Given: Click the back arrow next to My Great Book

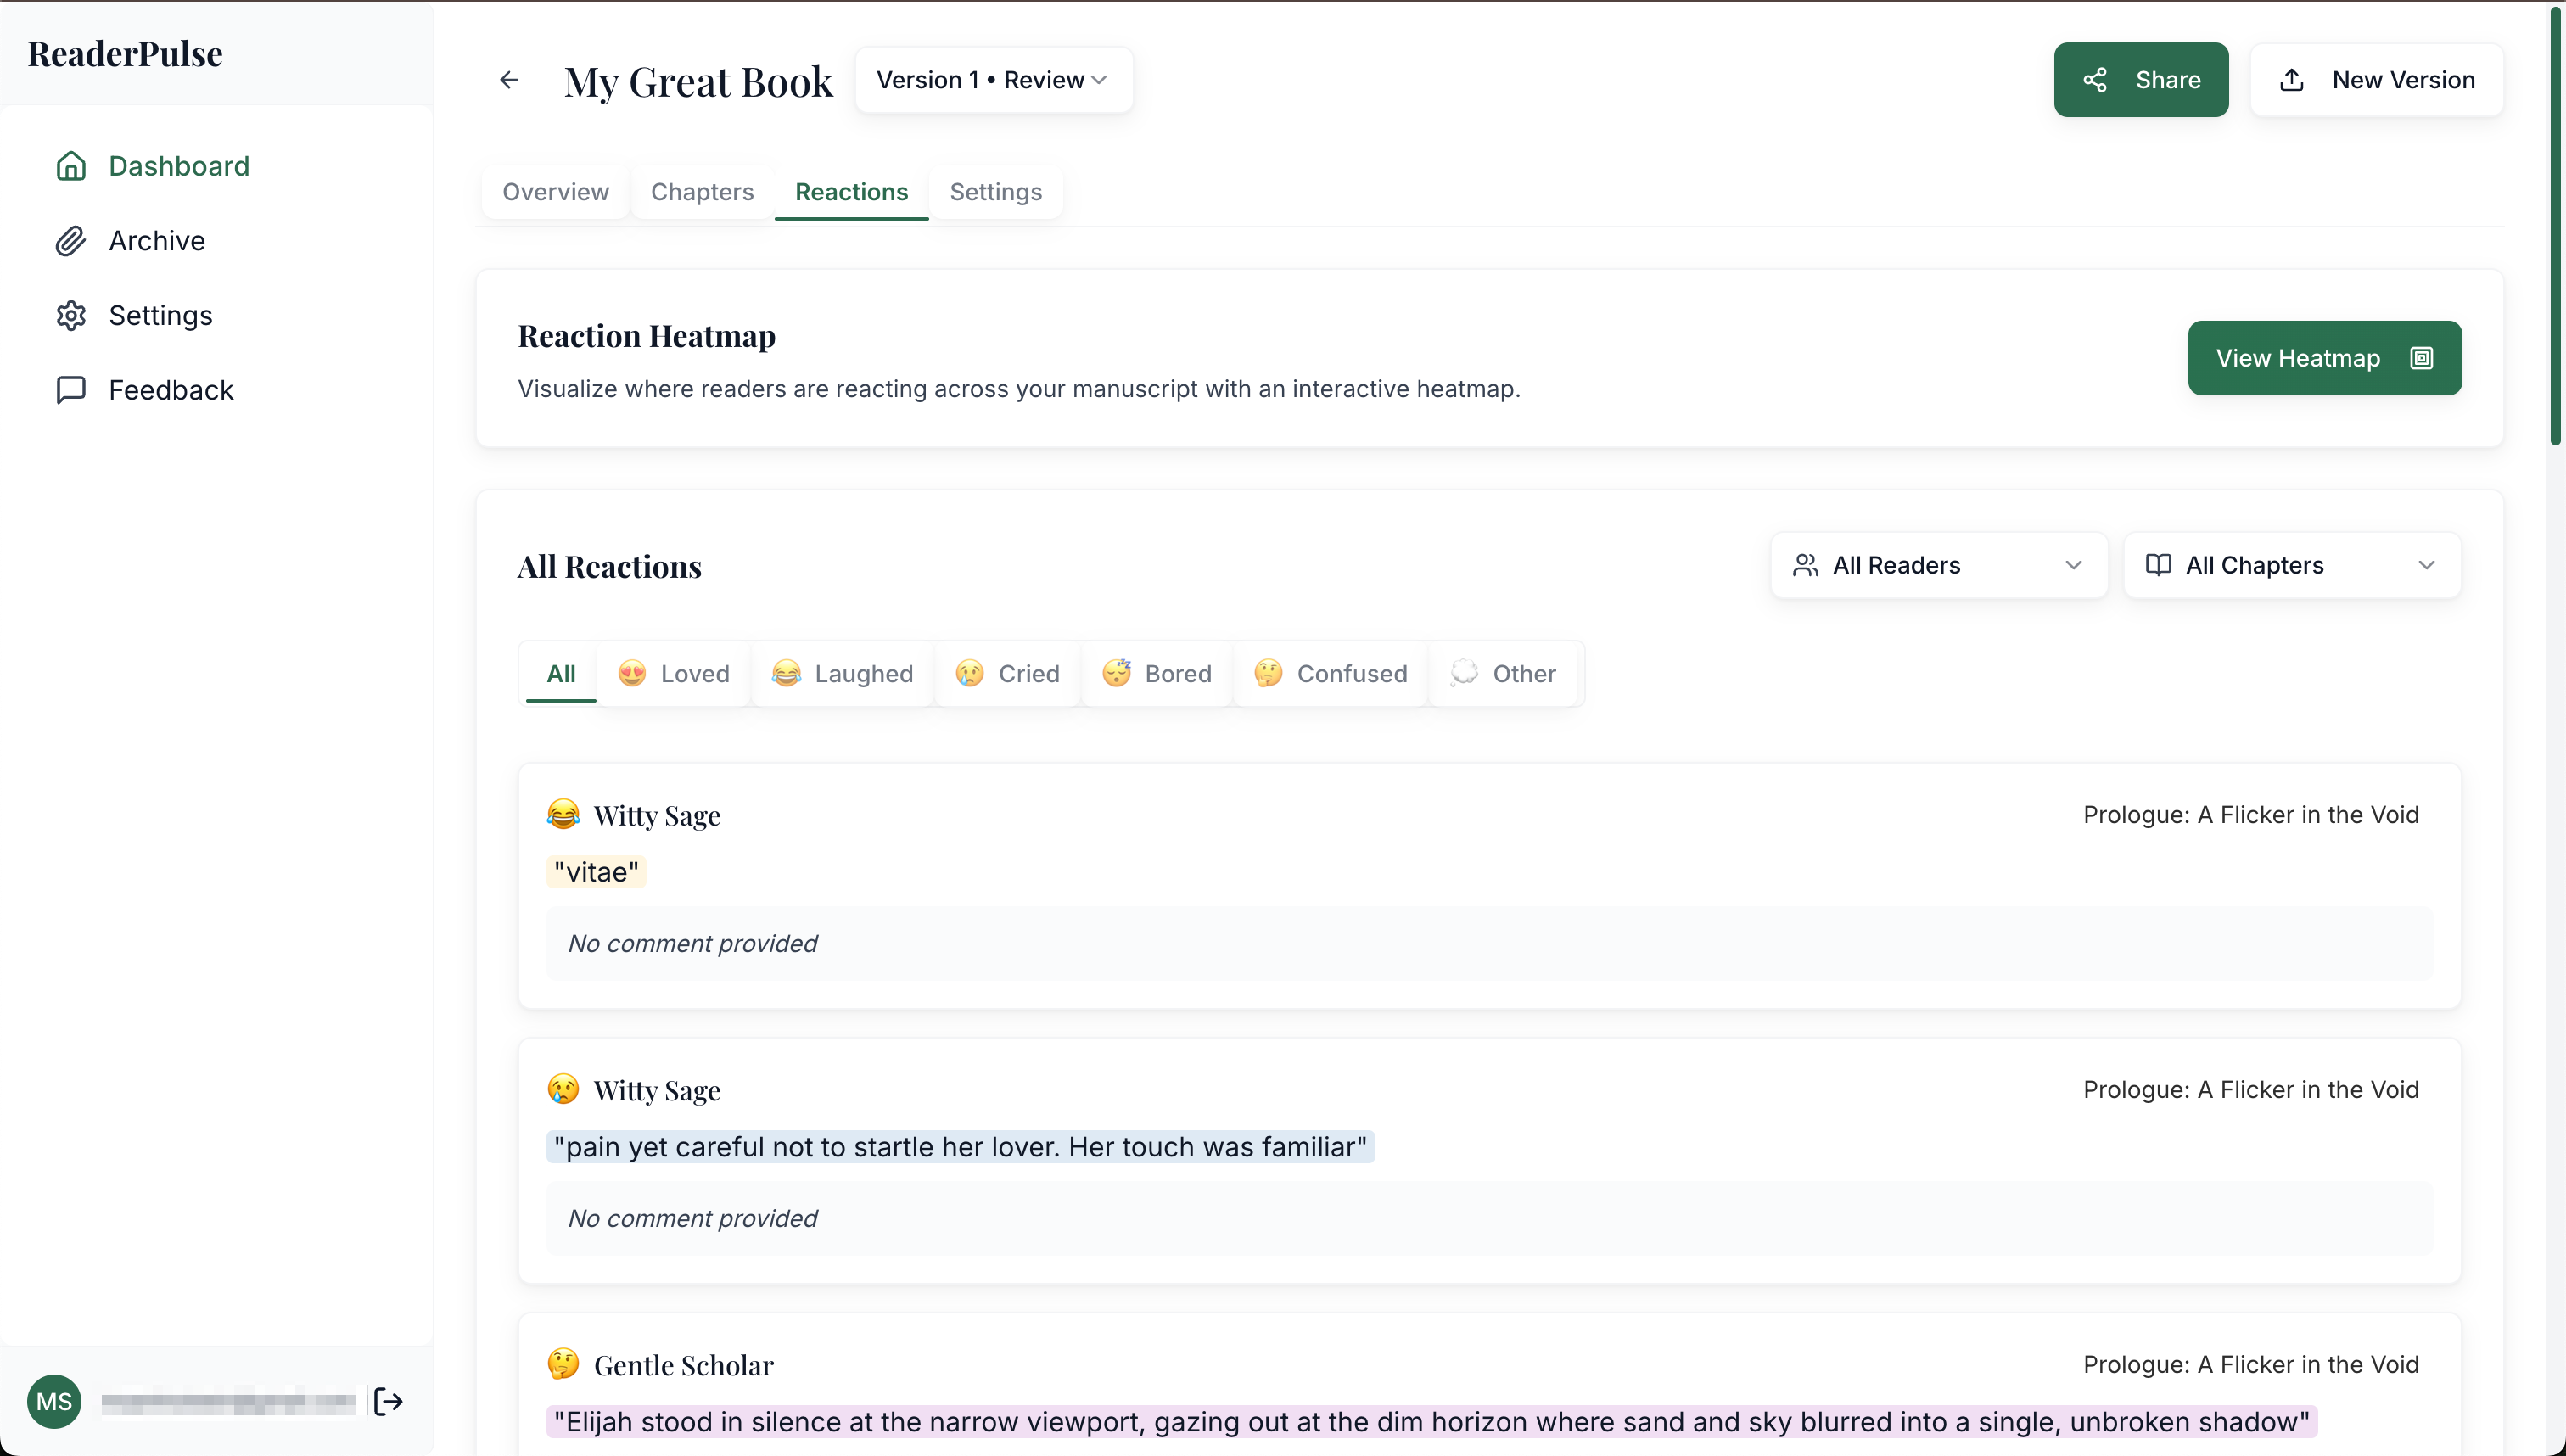Looking at the screenshot, I should [508, 79].
